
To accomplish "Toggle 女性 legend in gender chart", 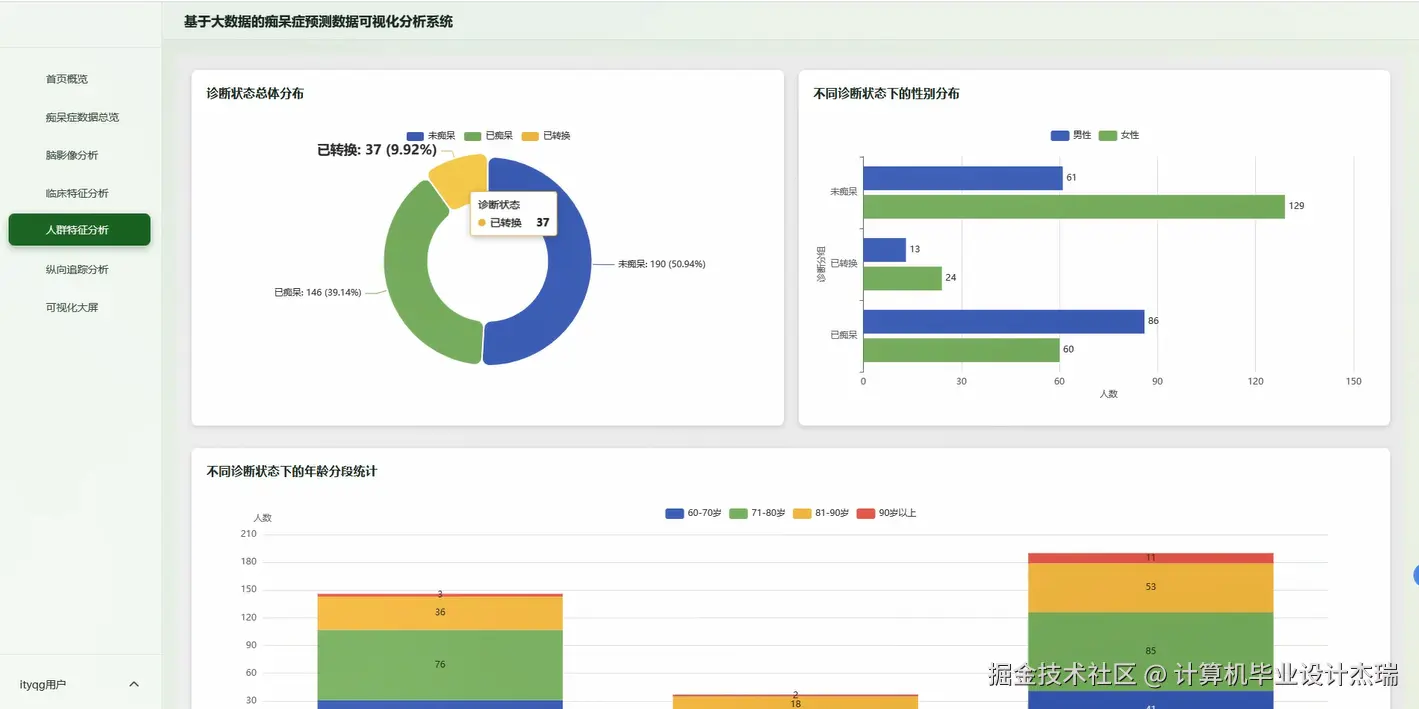I will pyautogui.click(x=1119, y=135).
